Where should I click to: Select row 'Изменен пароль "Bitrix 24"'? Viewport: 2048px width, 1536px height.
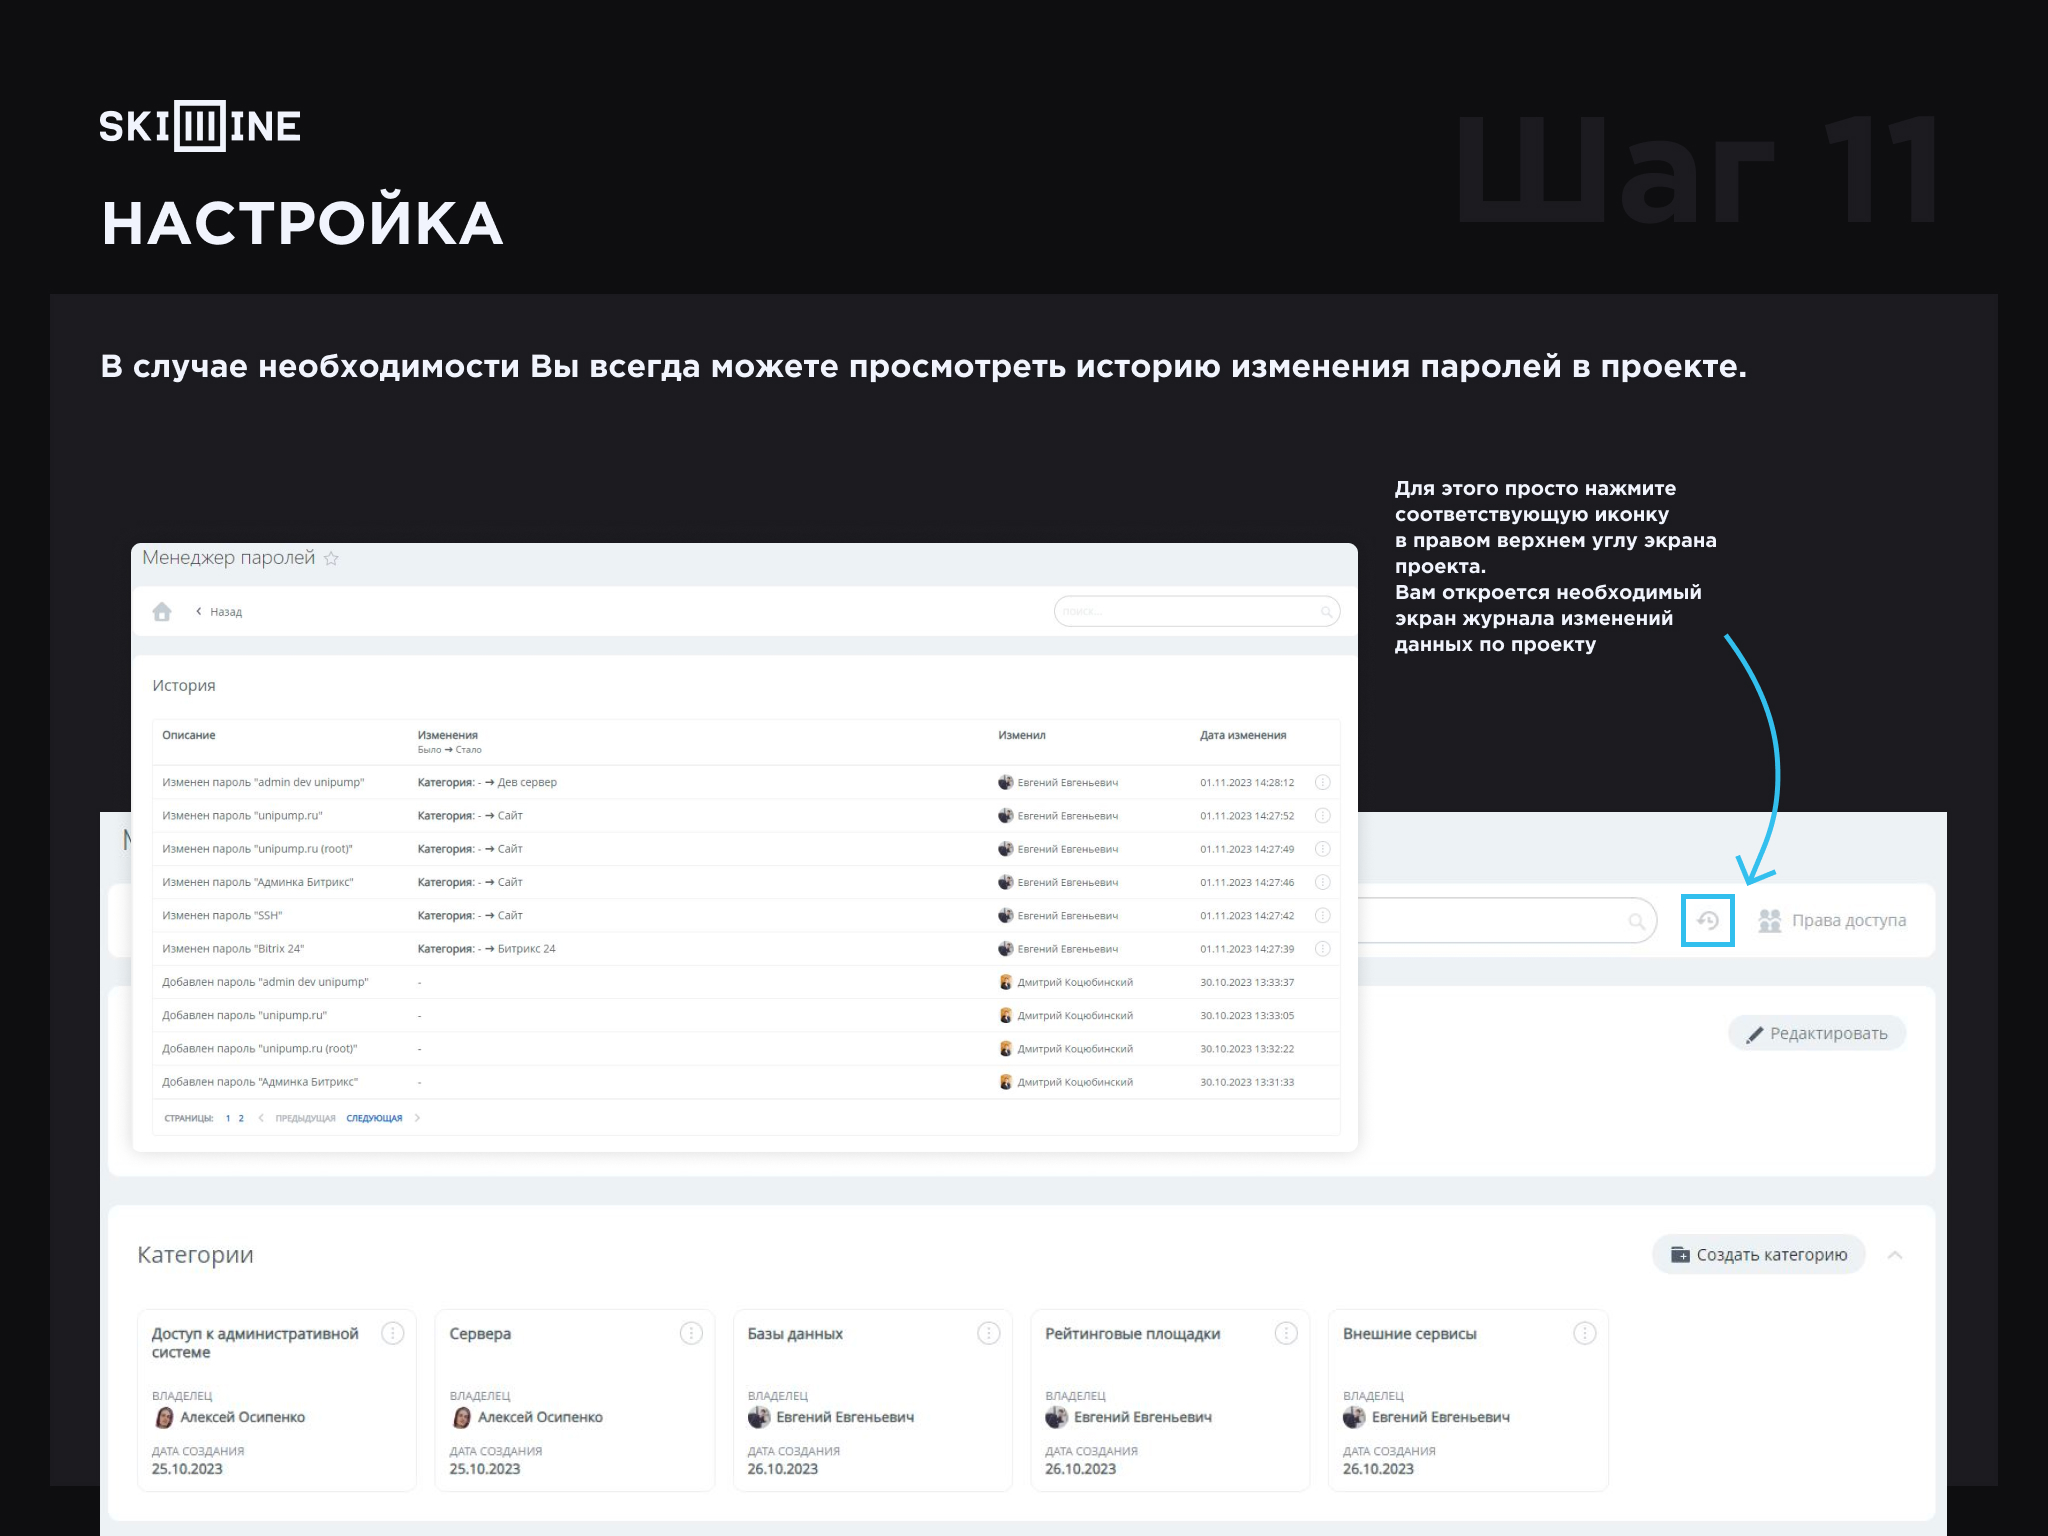[x=746, y=948]
